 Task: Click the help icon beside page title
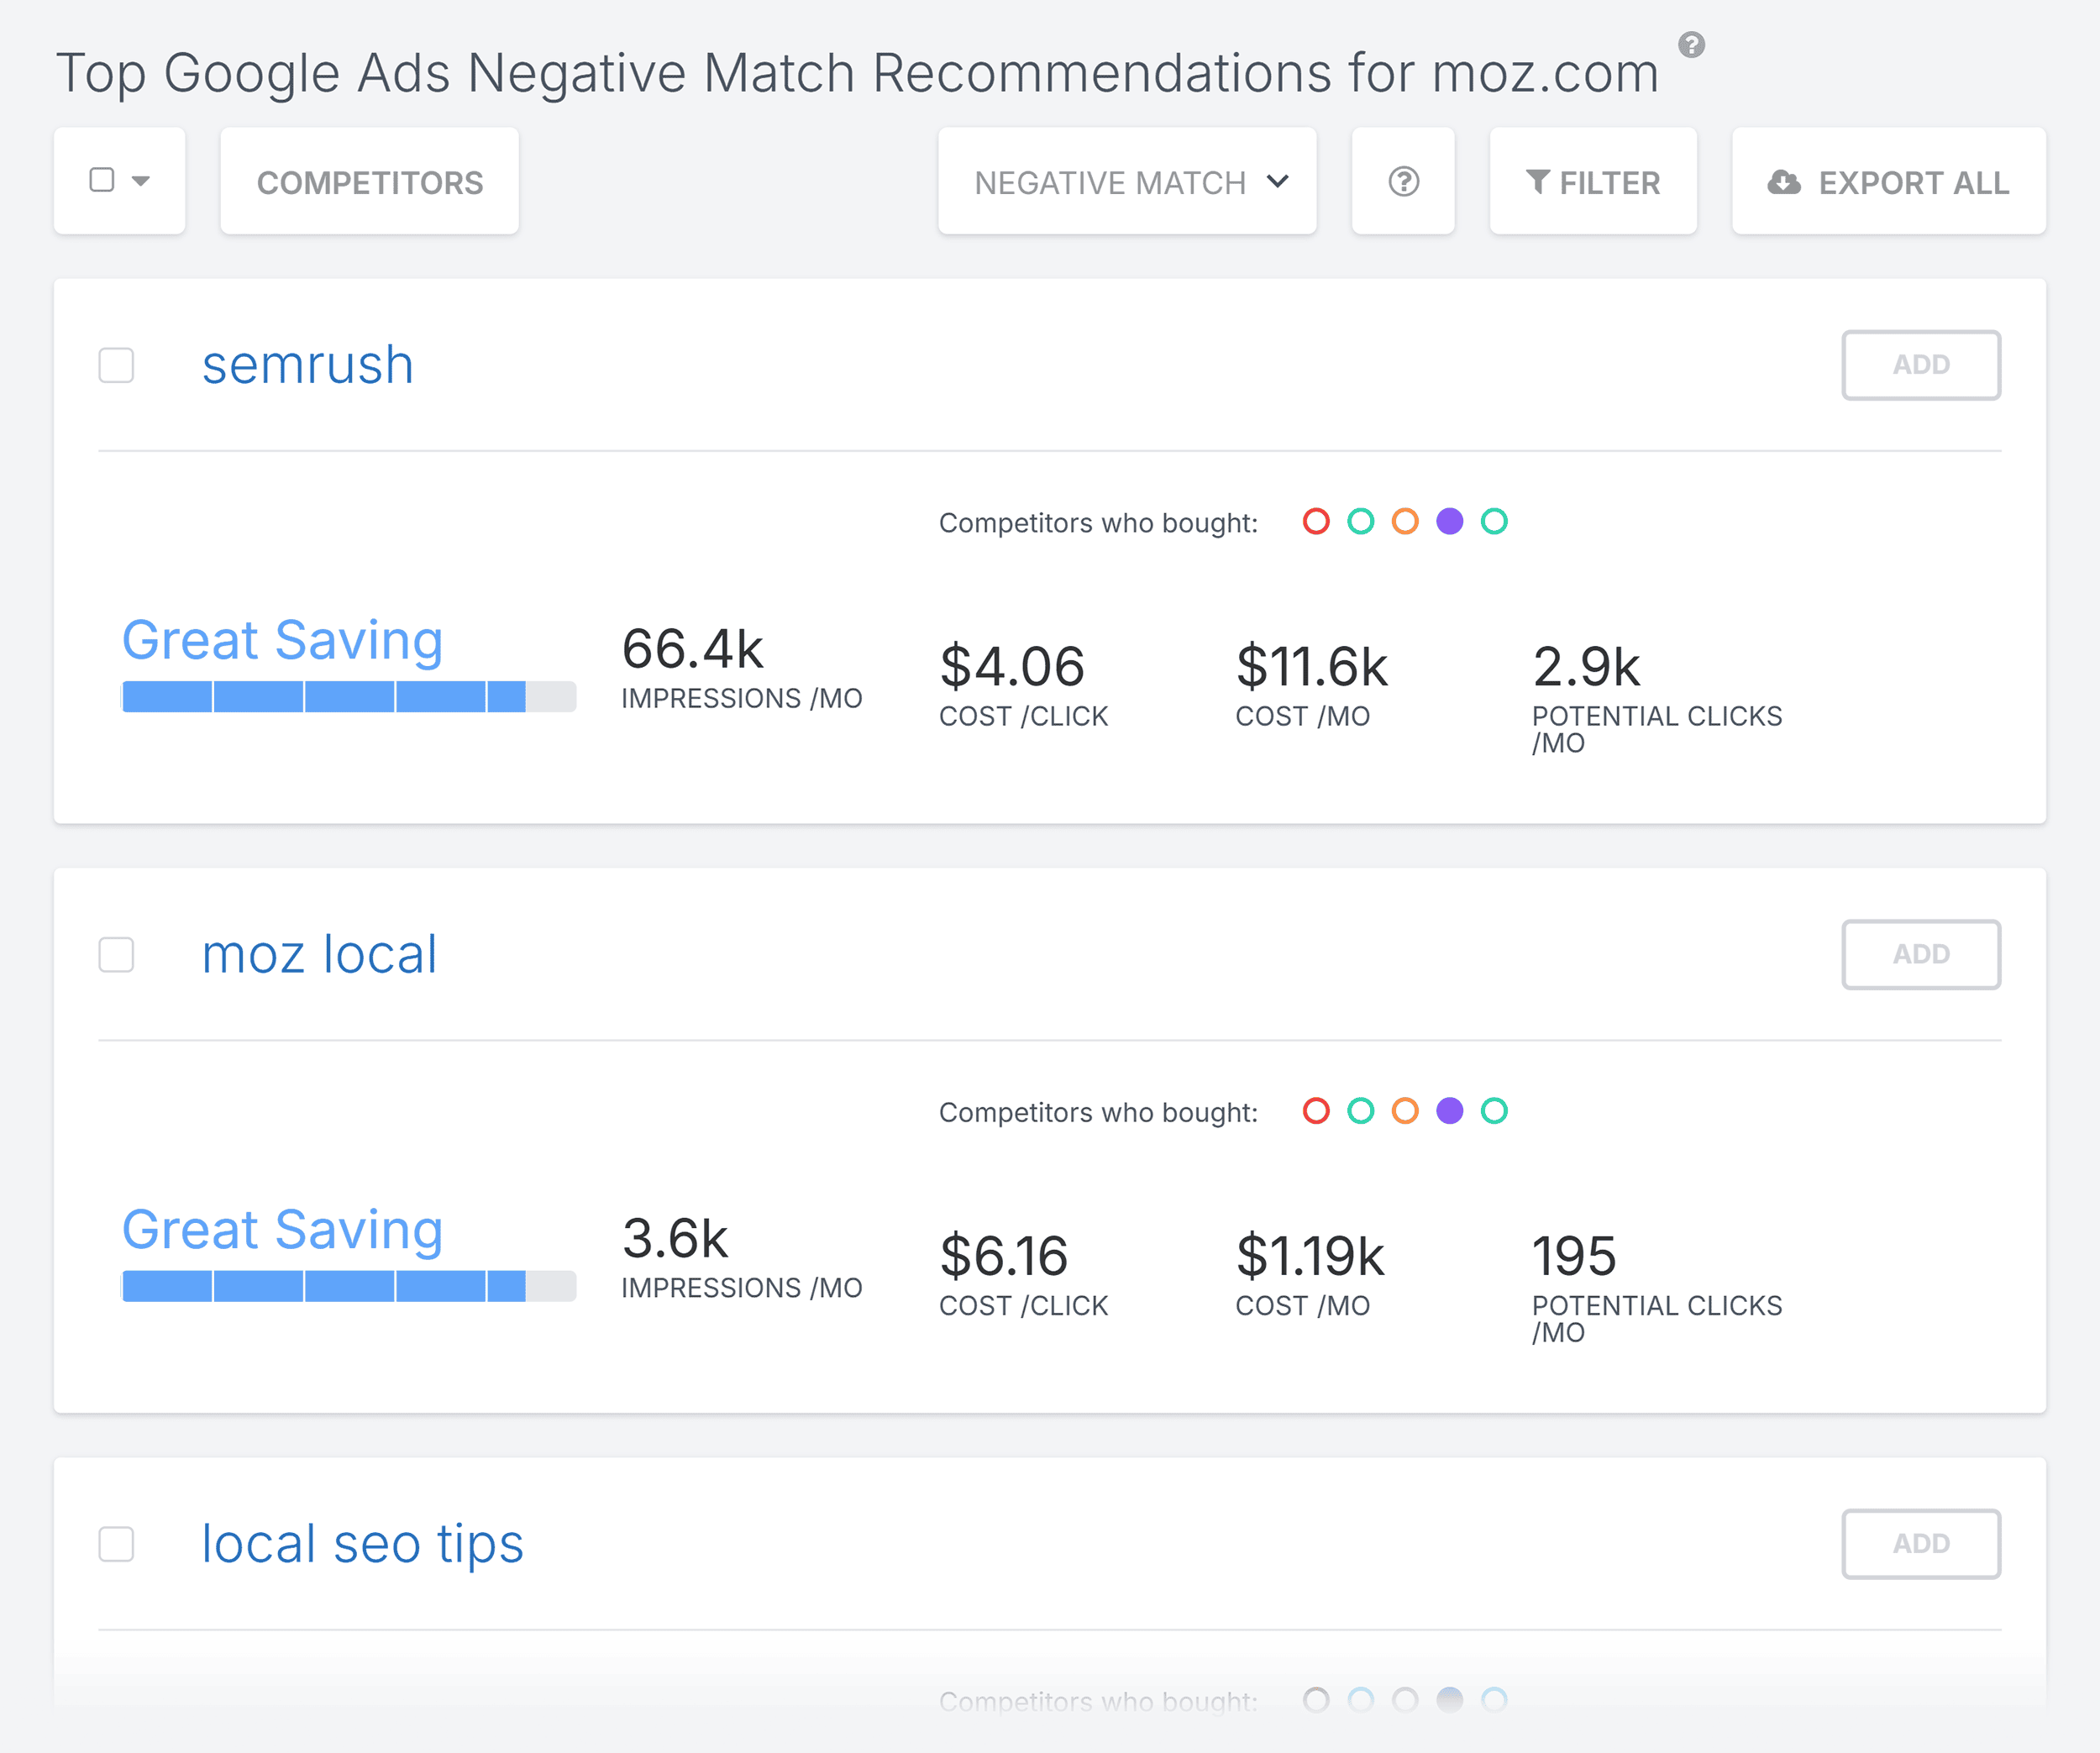click(1691, 45)
